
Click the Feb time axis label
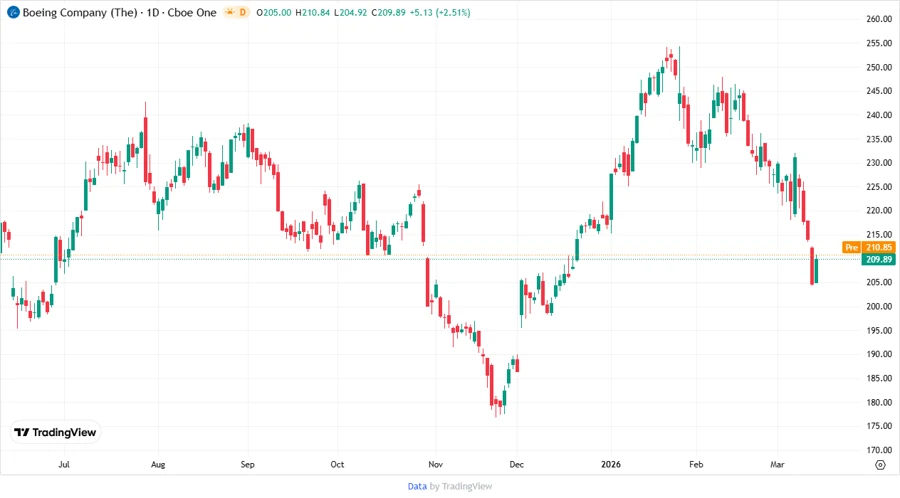[x=696, y=464]
